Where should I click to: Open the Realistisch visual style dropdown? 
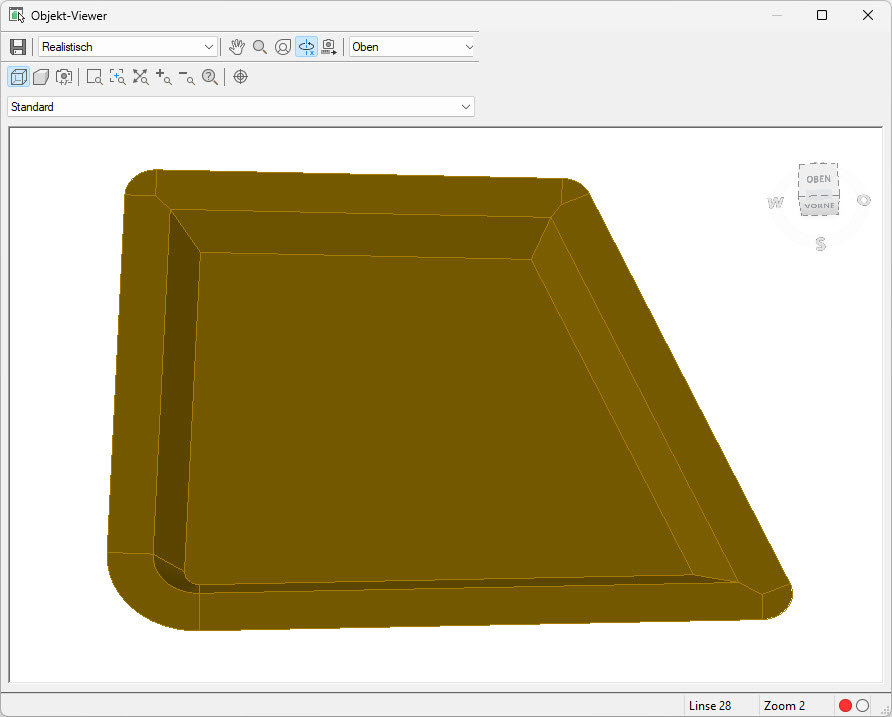coord(127,47)
